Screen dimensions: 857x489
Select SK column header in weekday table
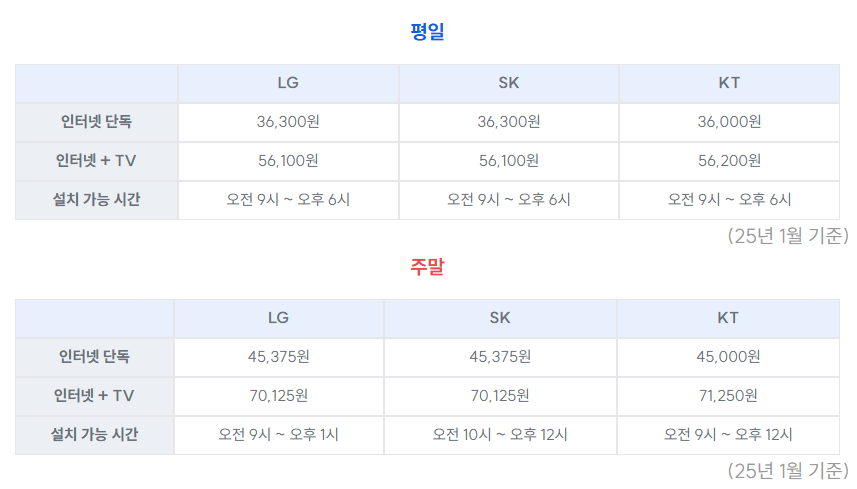pyautogui.click(x=508, y=83)
